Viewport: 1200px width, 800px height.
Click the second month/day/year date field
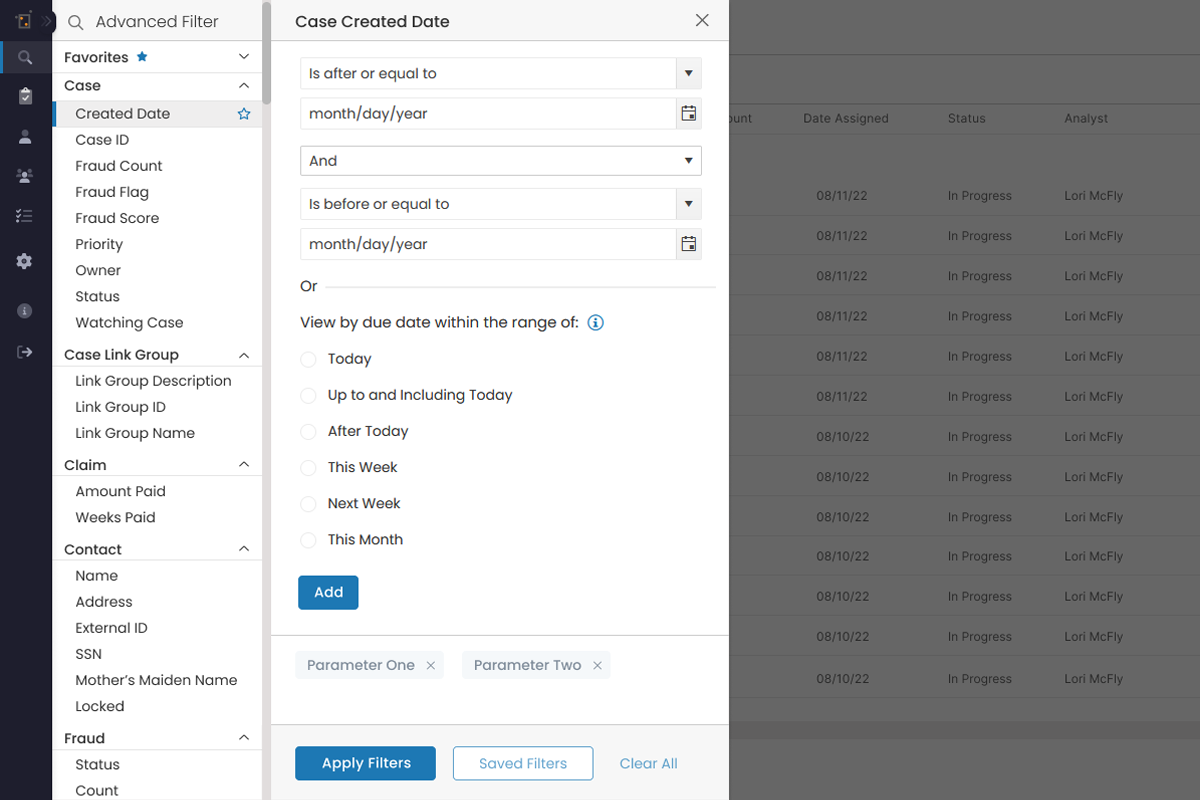point(488,244)
